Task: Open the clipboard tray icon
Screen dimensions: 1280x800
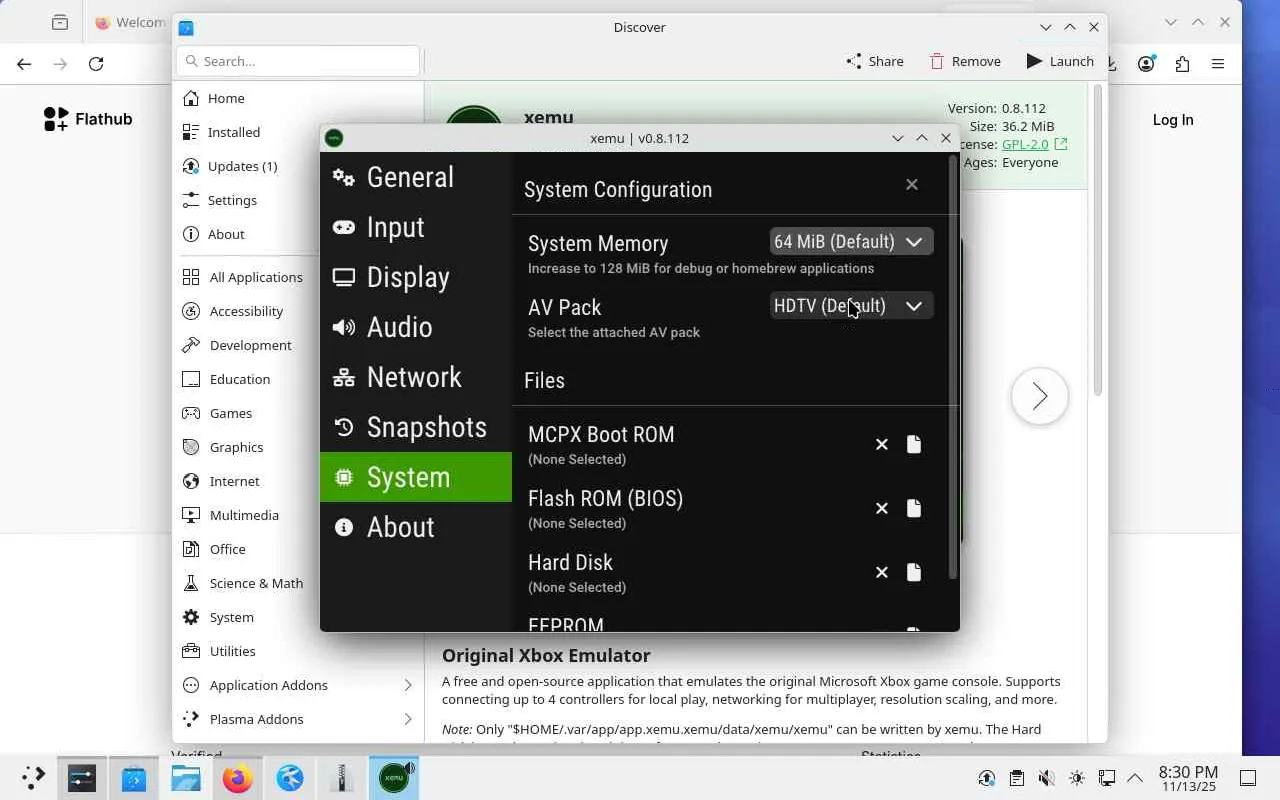Action: click(1016, 778)
